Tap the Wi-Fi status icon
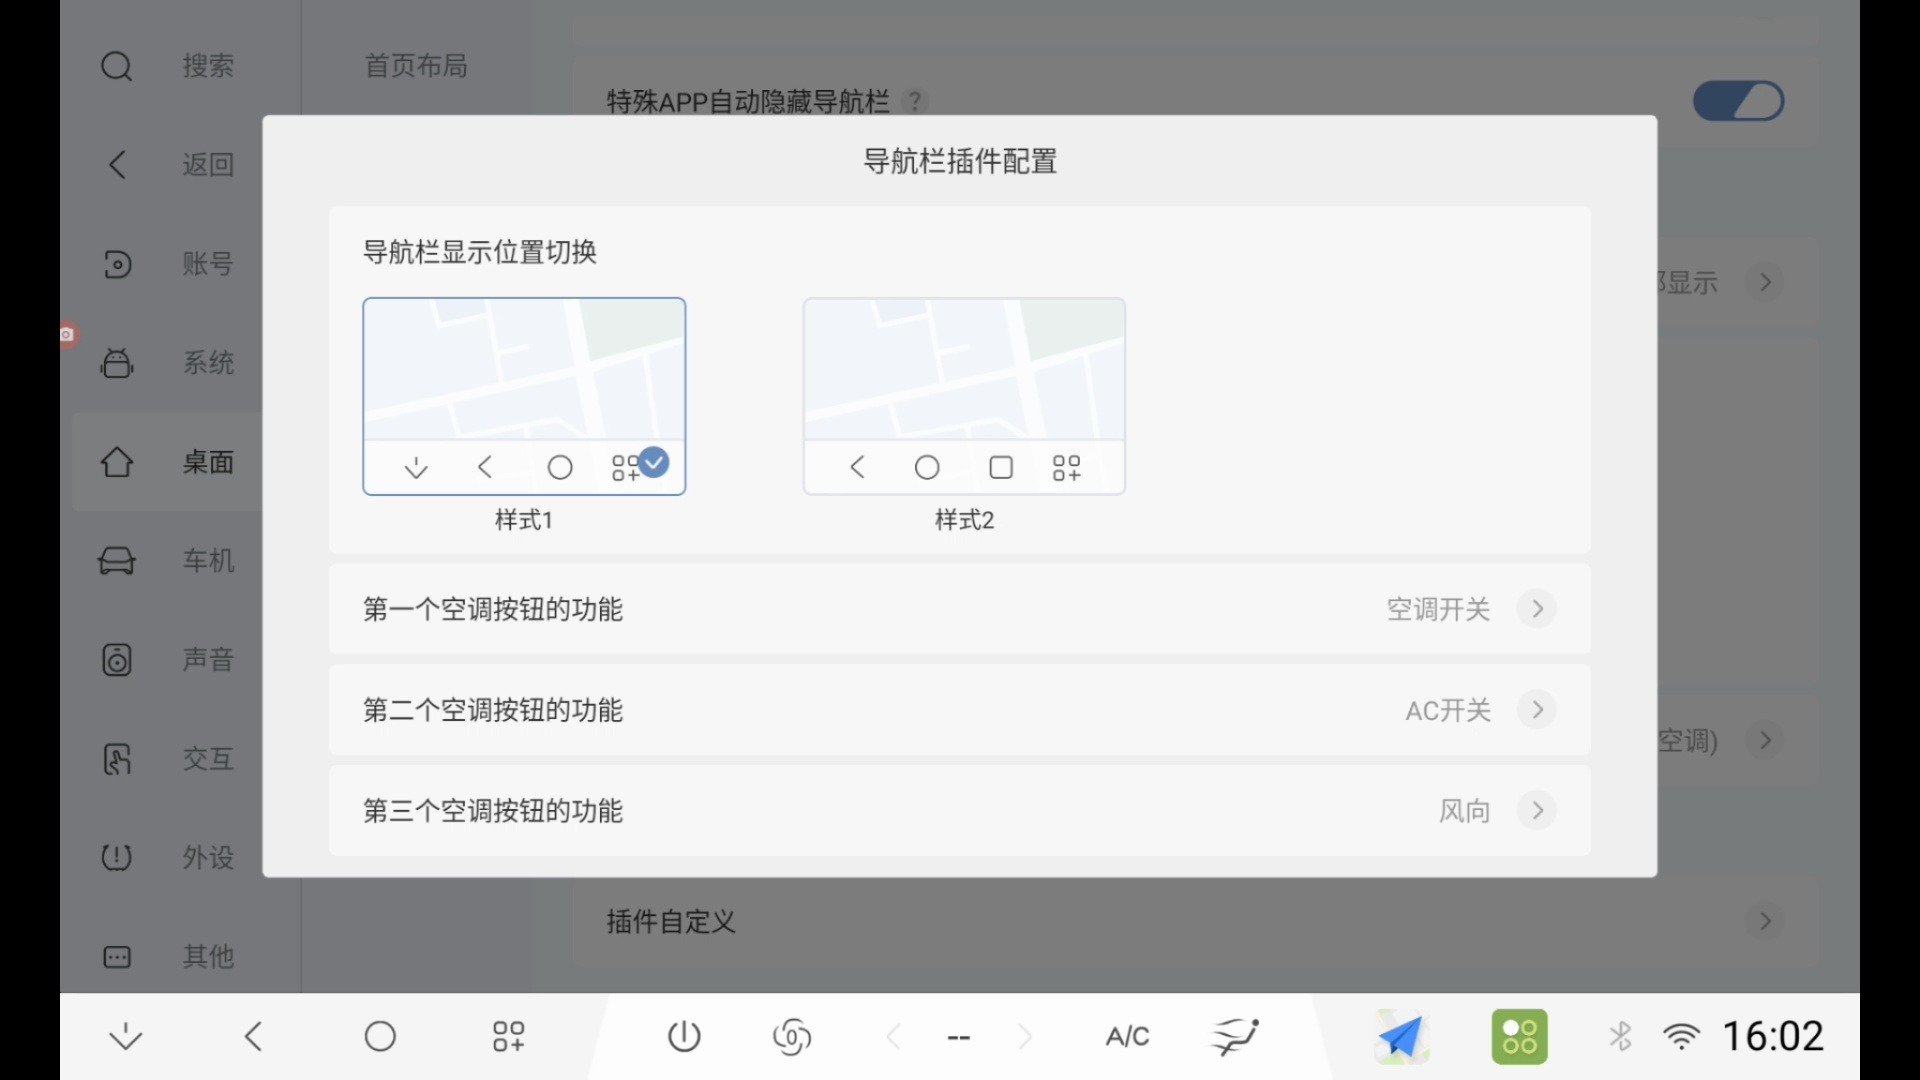1920x1080 pixels. [x=1682, y=1037]
